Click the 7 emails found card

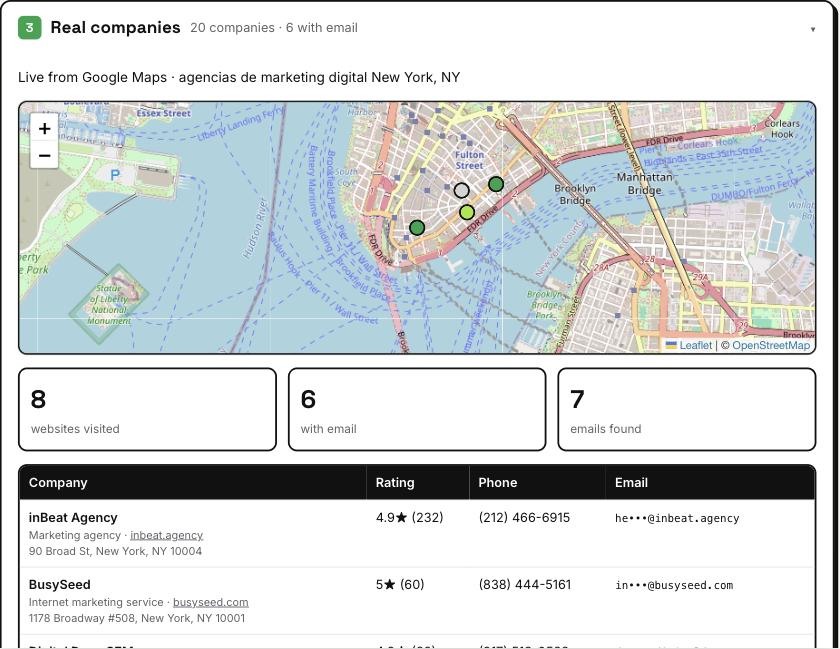tap(687, 409)
